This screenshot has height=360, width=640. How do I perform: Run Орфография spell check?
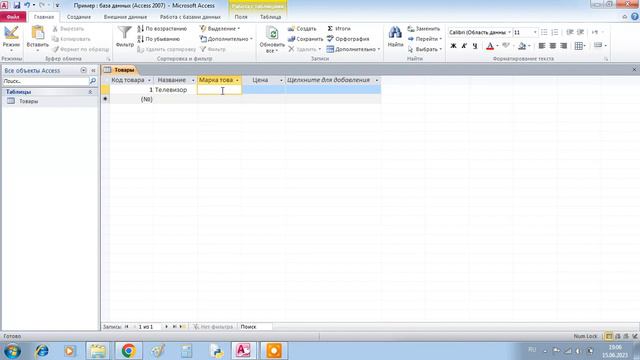pos(348,39)
